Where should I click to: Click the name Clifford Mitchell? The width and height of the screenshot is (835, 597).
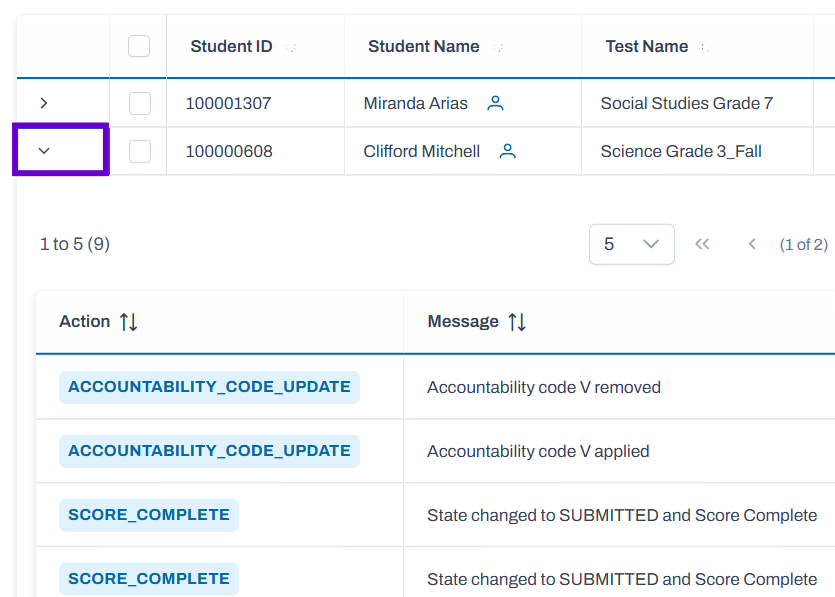421,151
